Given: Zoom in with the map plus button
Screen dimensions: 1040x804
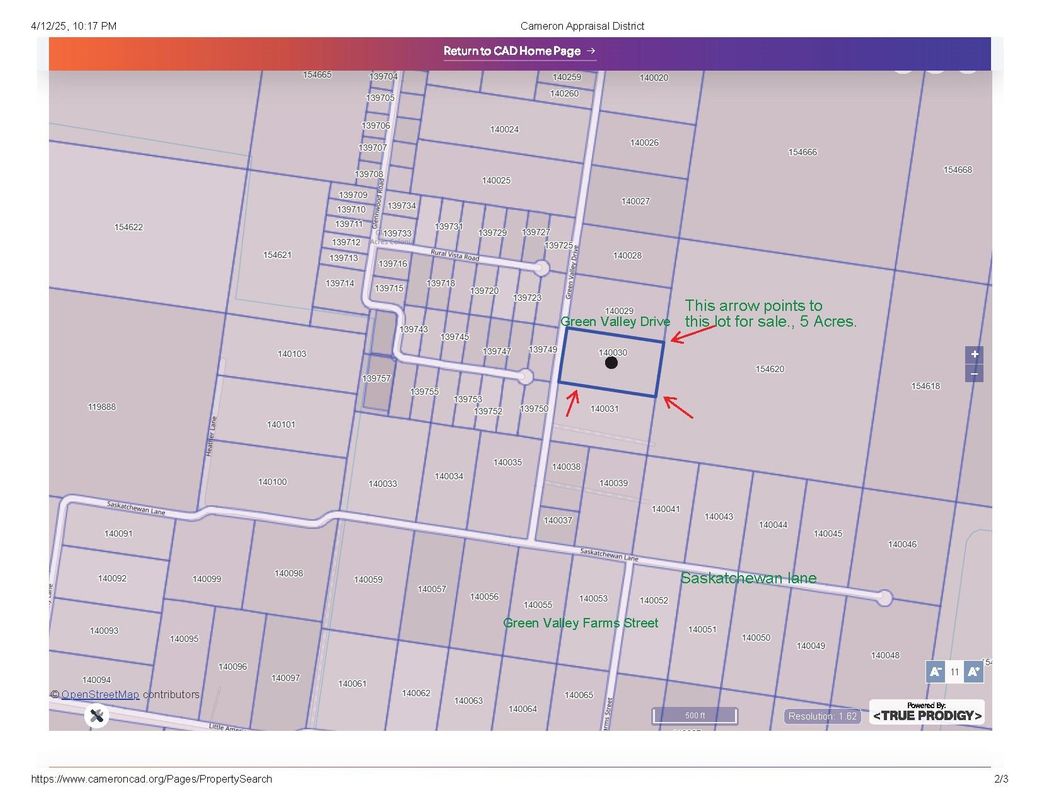Looking at the screenshot, I should [x=974, y=355].
